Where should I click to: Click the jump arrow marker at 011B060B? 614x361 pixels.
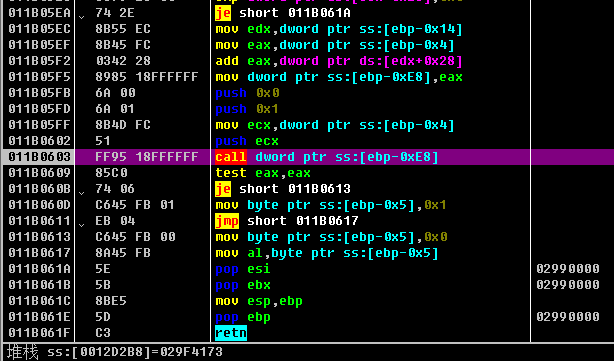pos(81,192)
